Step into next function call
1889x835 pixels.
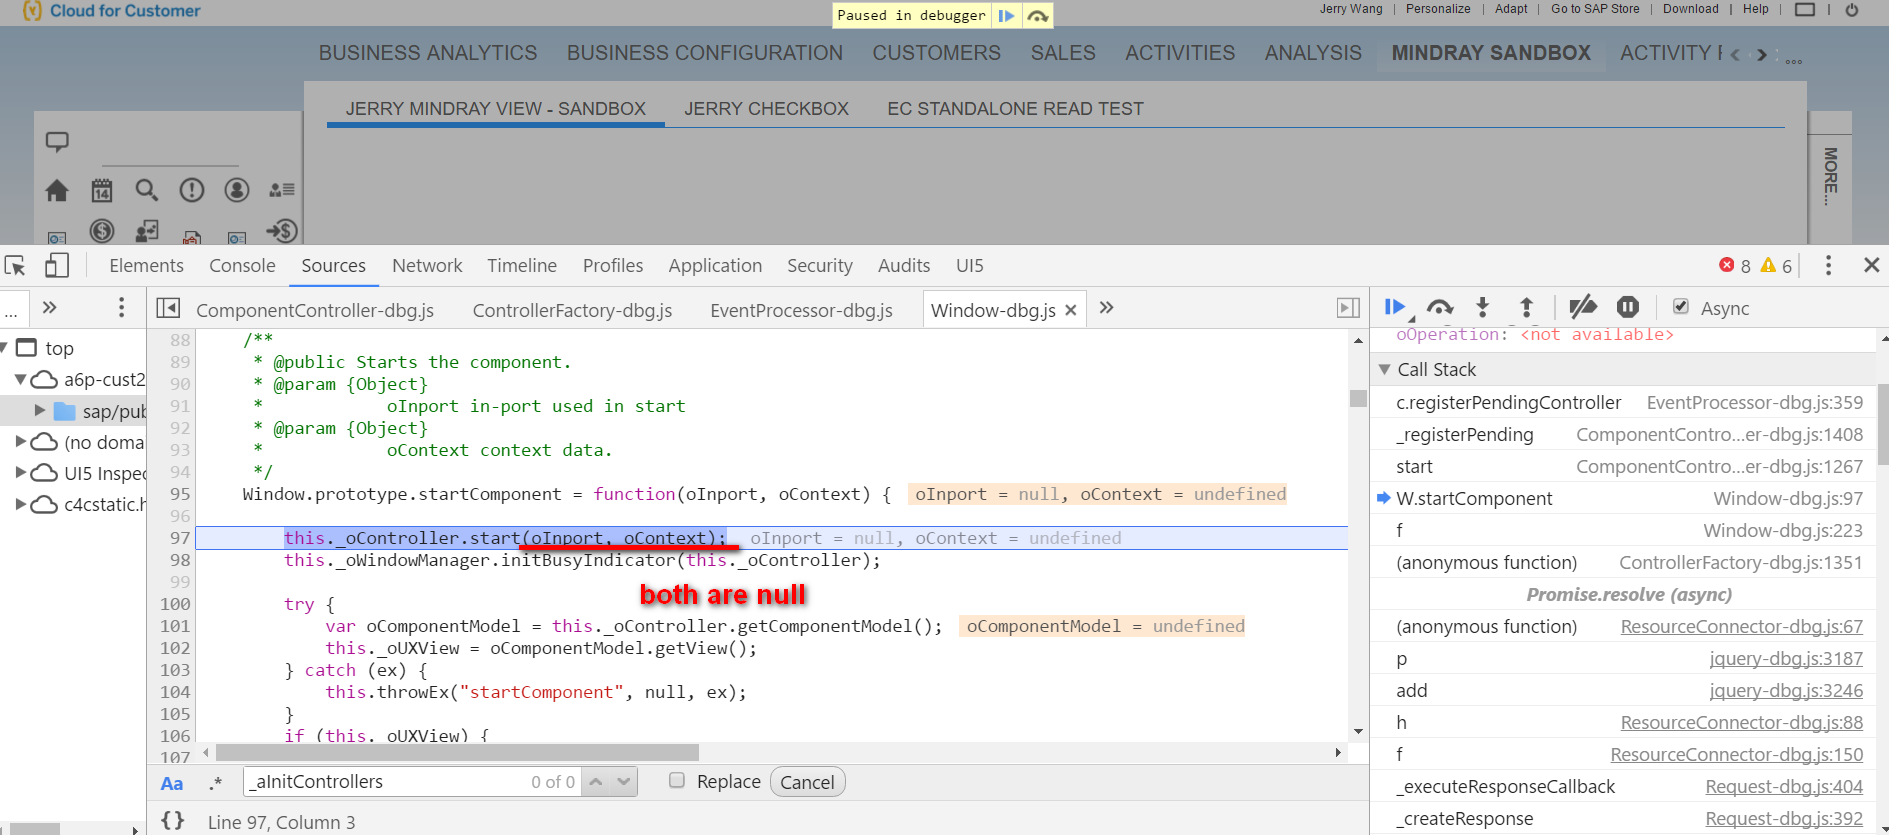[x=1483, y=308]
